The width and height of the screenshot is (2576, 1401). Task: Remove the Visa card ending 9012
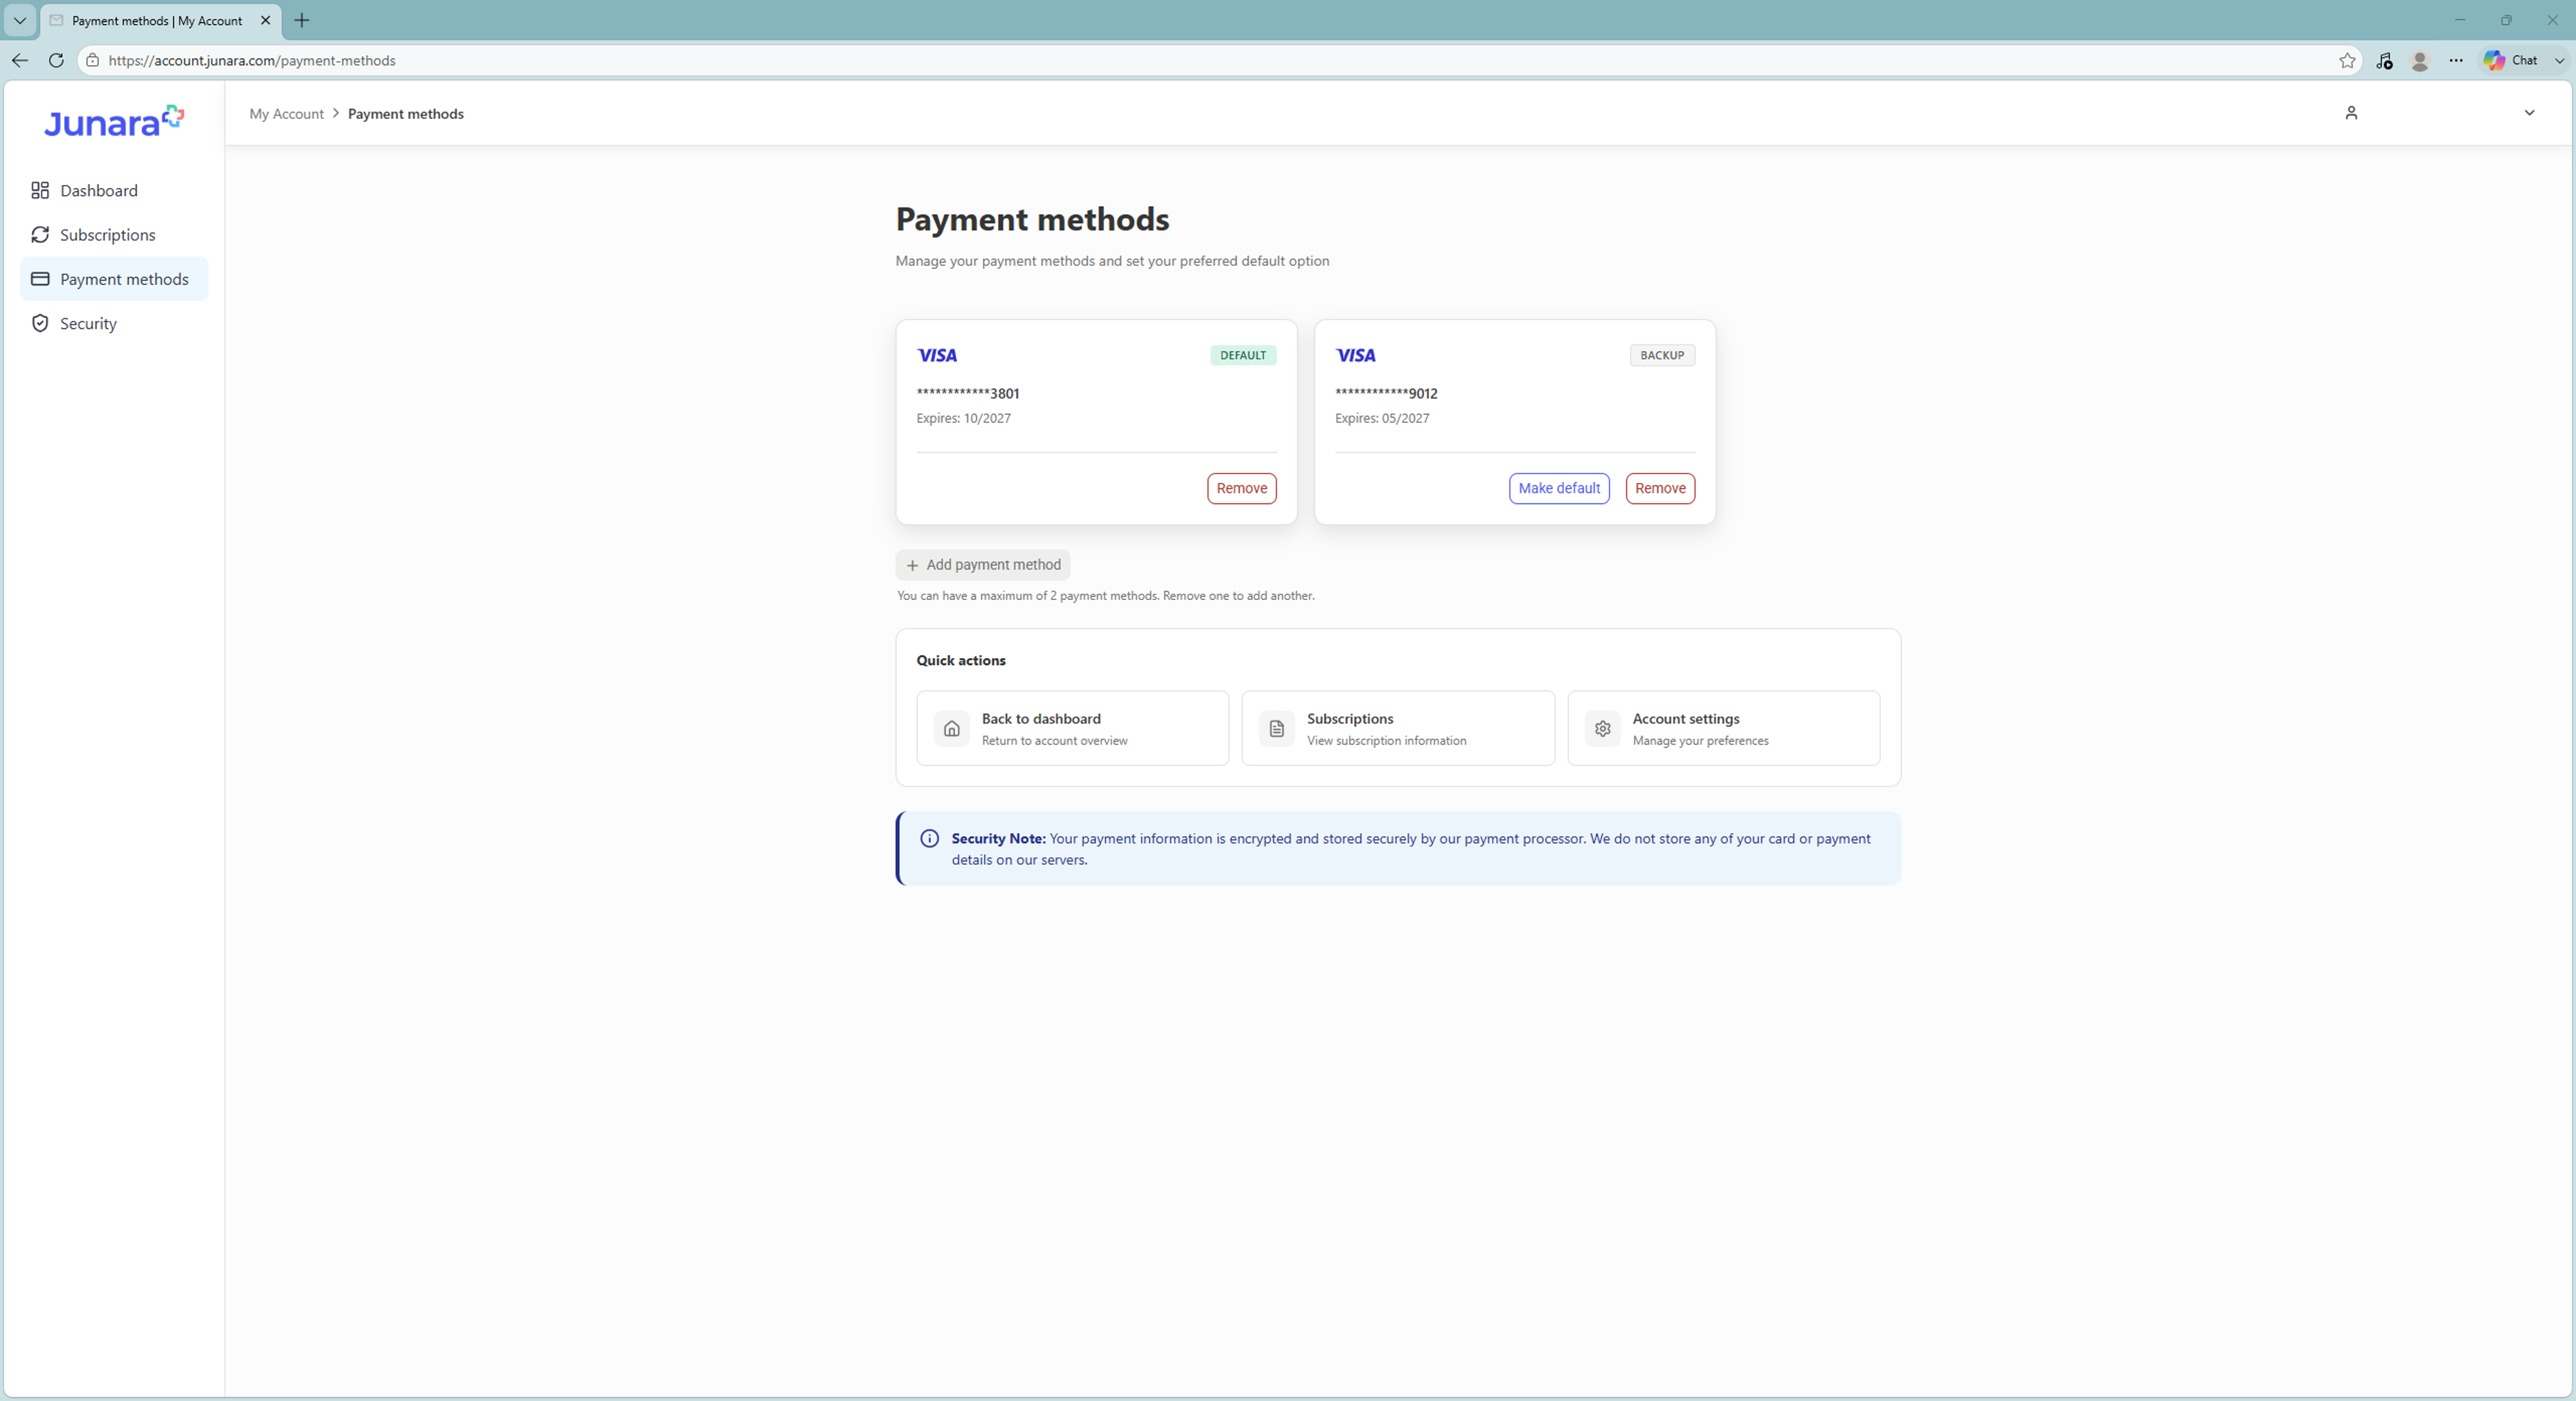1660,488
